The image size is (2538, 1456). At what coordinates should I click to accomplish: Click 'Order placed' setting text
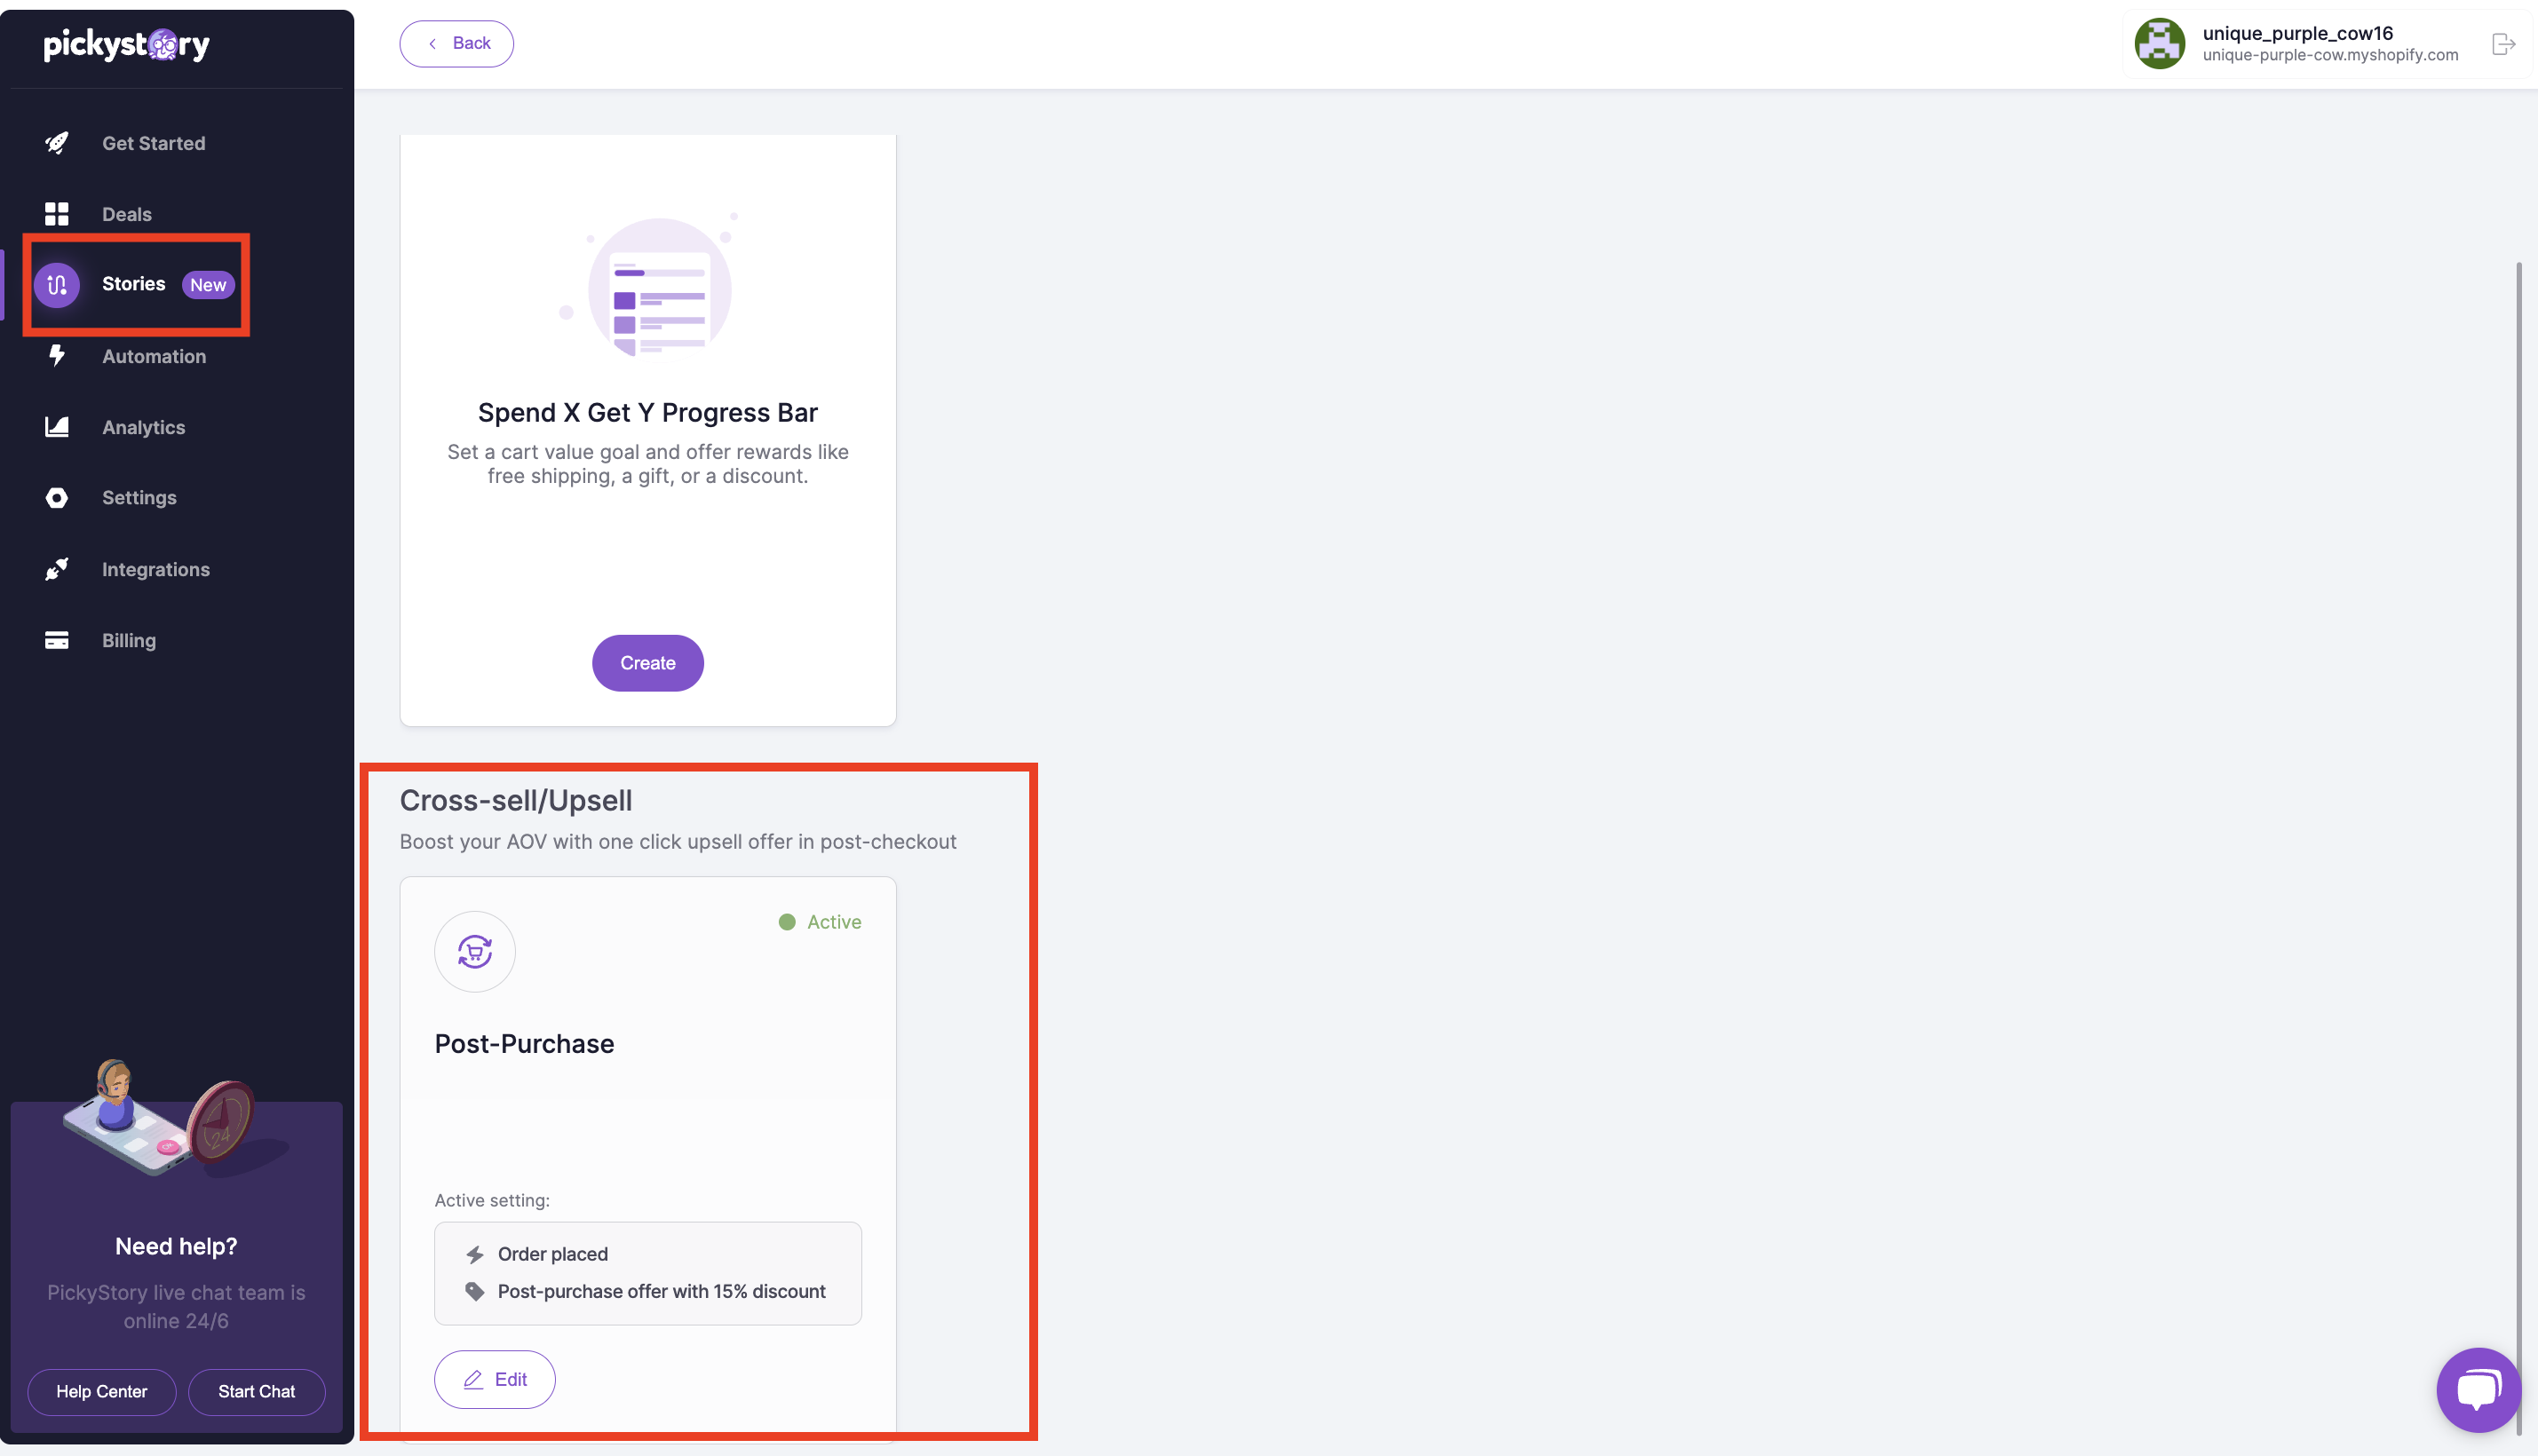point(553,1254)
